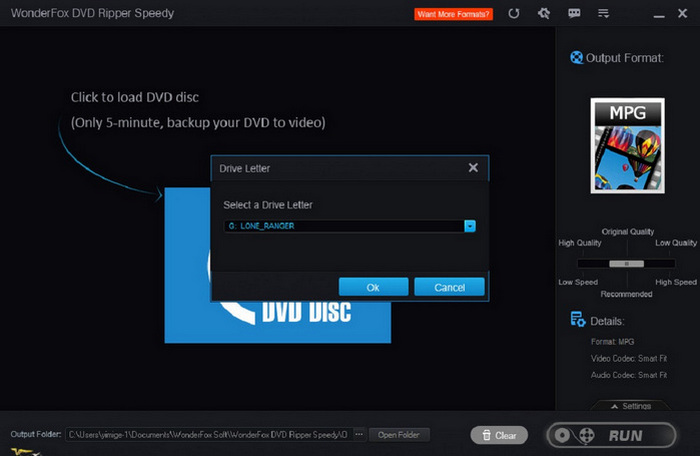This screenshot has height=456, width=700.
Task: Close the Drive Letter dialog
Action: (473, 167)
